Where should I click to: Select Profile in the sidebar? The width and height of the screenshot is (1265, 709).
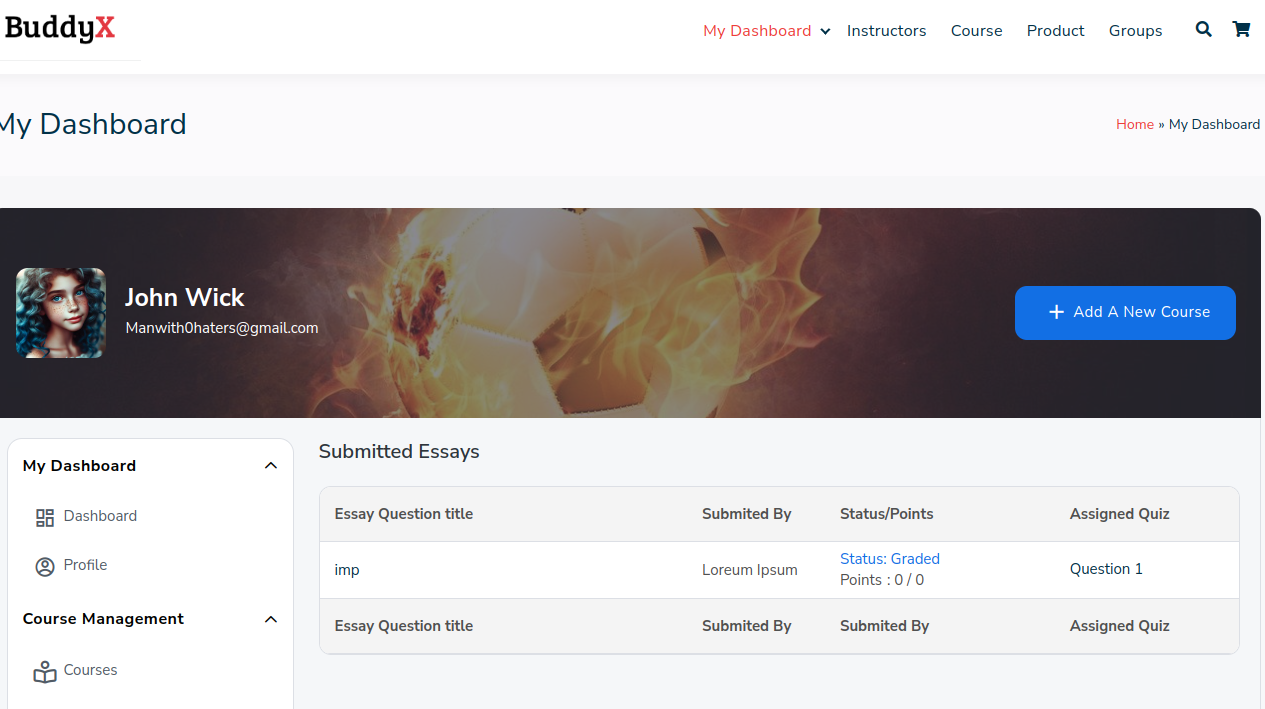85,565
